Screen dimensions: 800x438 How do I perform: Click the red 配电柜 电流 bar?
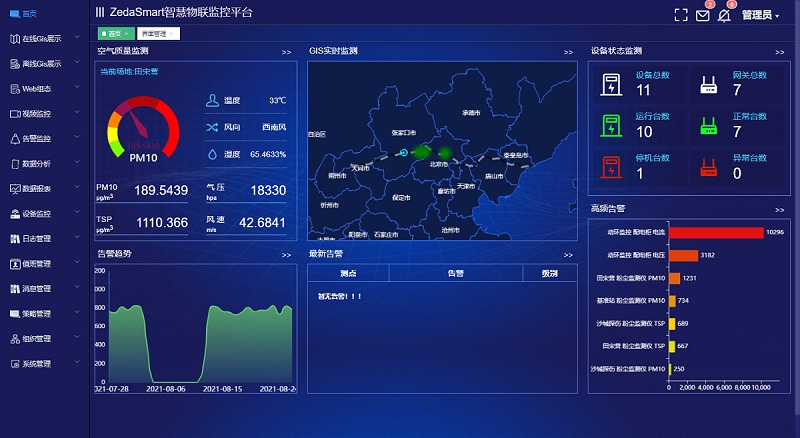[x=714, y=232]
